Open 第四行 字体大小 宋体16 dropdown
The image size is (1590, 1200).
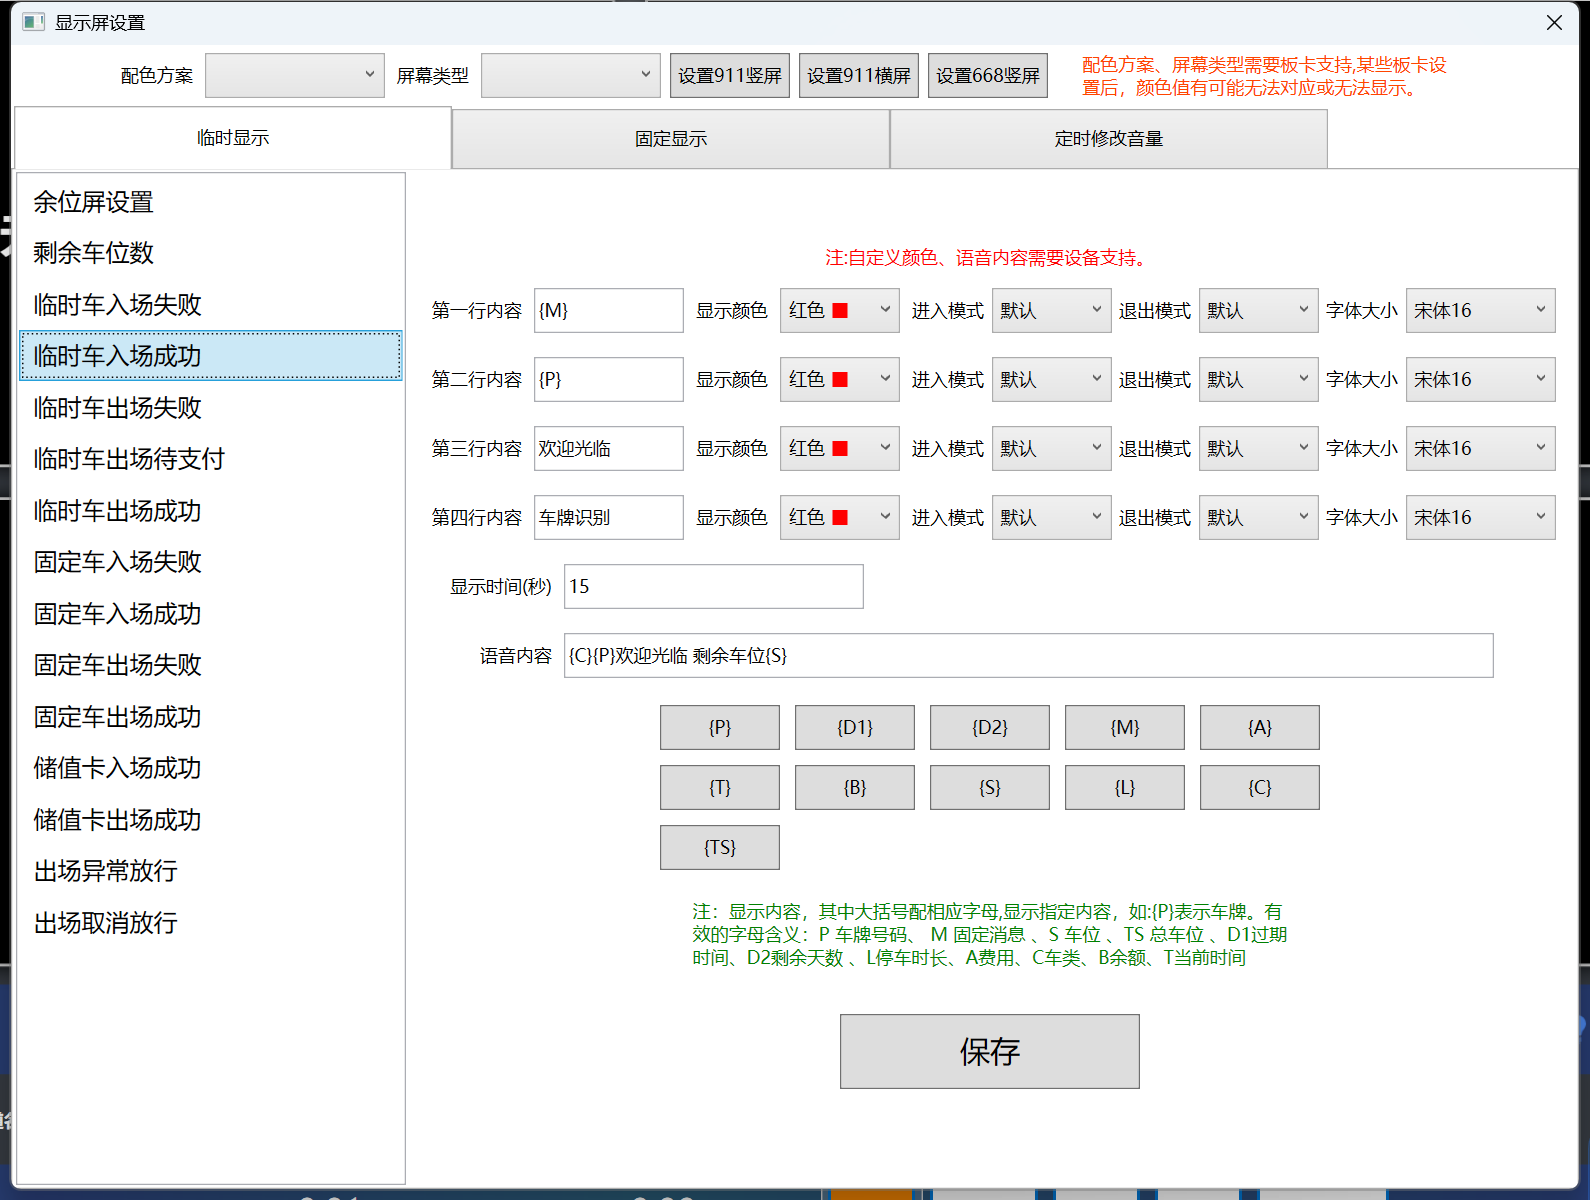click(1480, 517)
